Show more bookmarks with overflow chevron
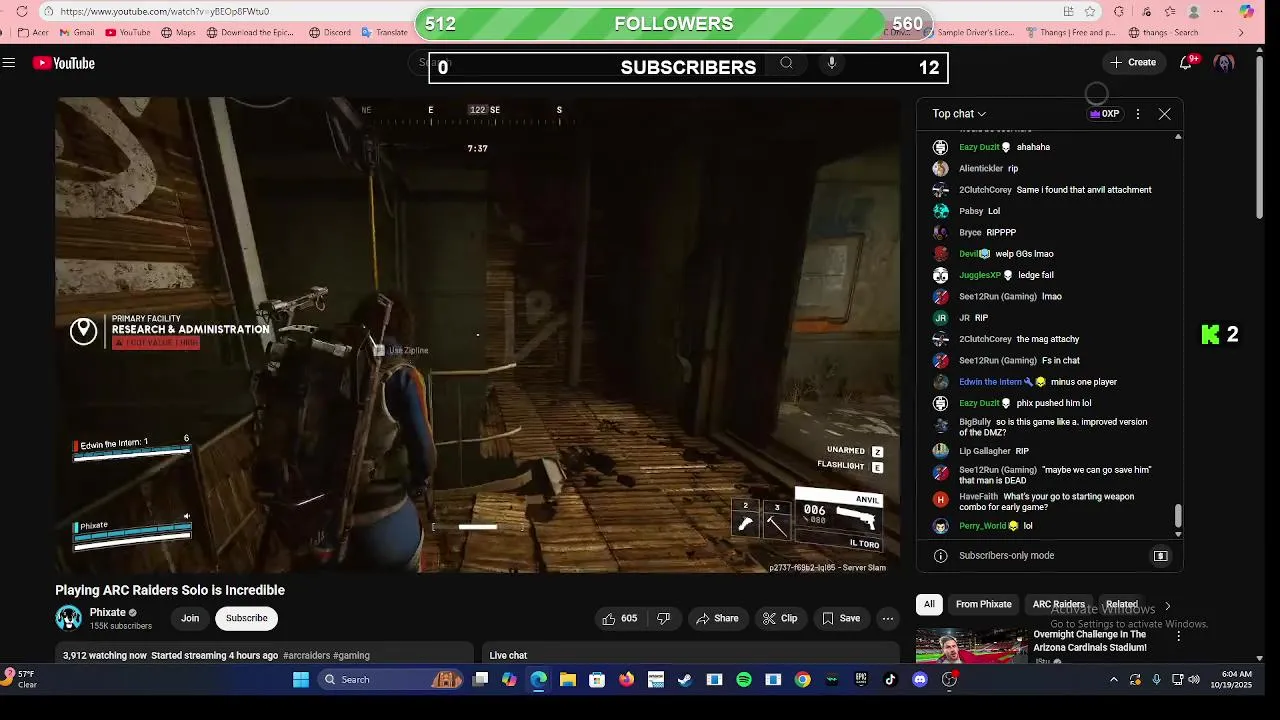1280x720 pixels. click(1241, 32)
